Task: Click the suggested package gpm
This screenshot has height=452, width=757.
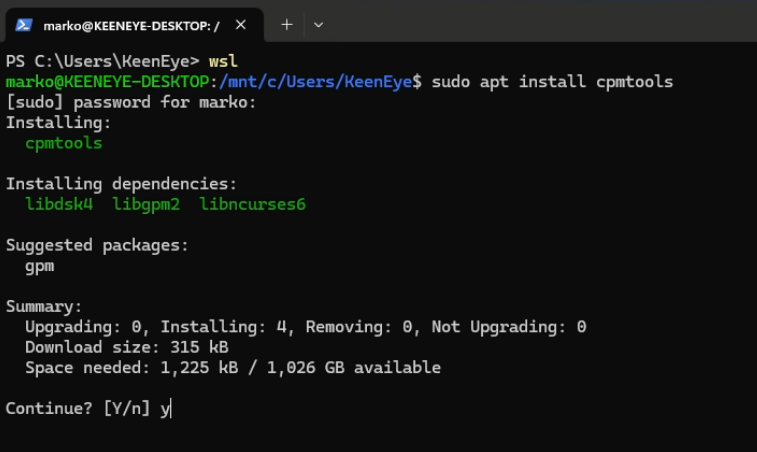Action: click(40, 266)
